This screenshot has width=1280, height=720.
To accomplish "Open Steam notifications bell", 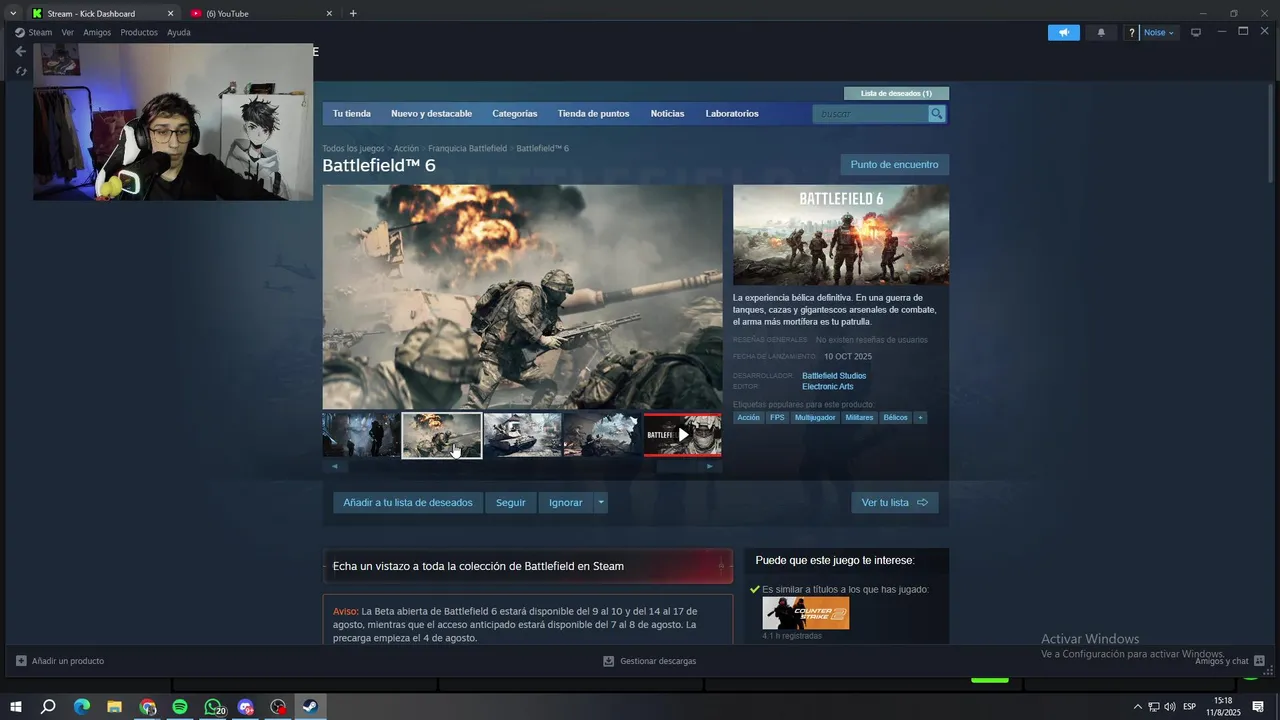I will 1101,33.
